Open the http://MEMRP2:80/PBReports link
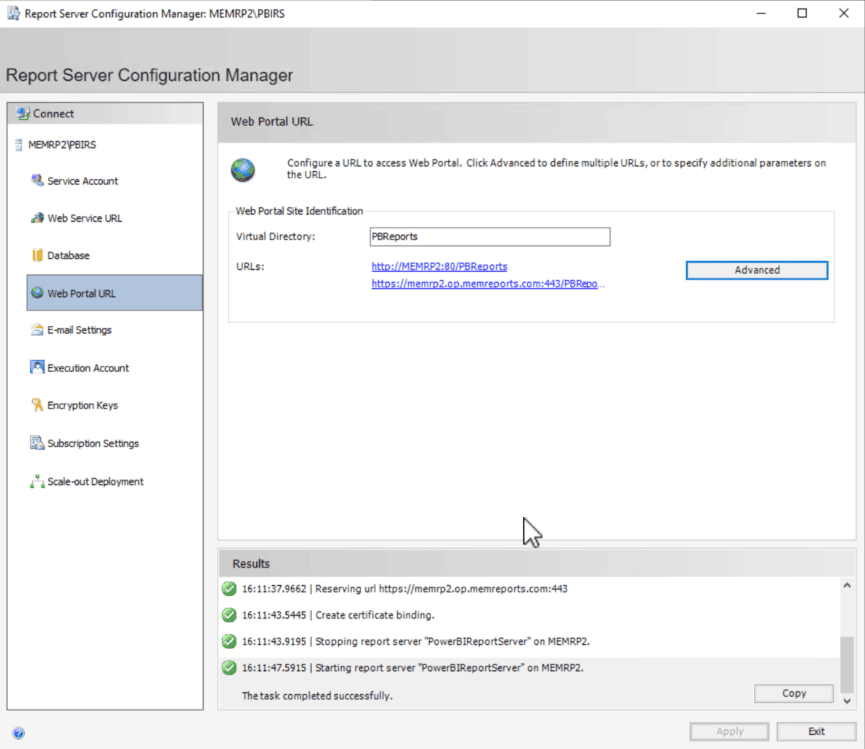The height and width of the screenshot is (749, 865). 439,266
